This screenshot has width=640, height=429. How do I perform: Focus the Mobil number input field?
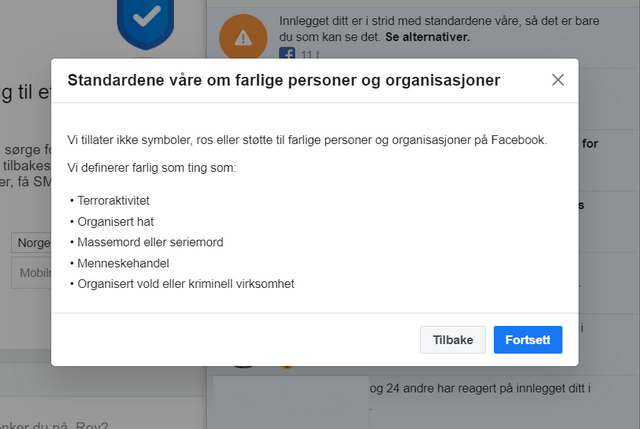click(x=32, y=273)
